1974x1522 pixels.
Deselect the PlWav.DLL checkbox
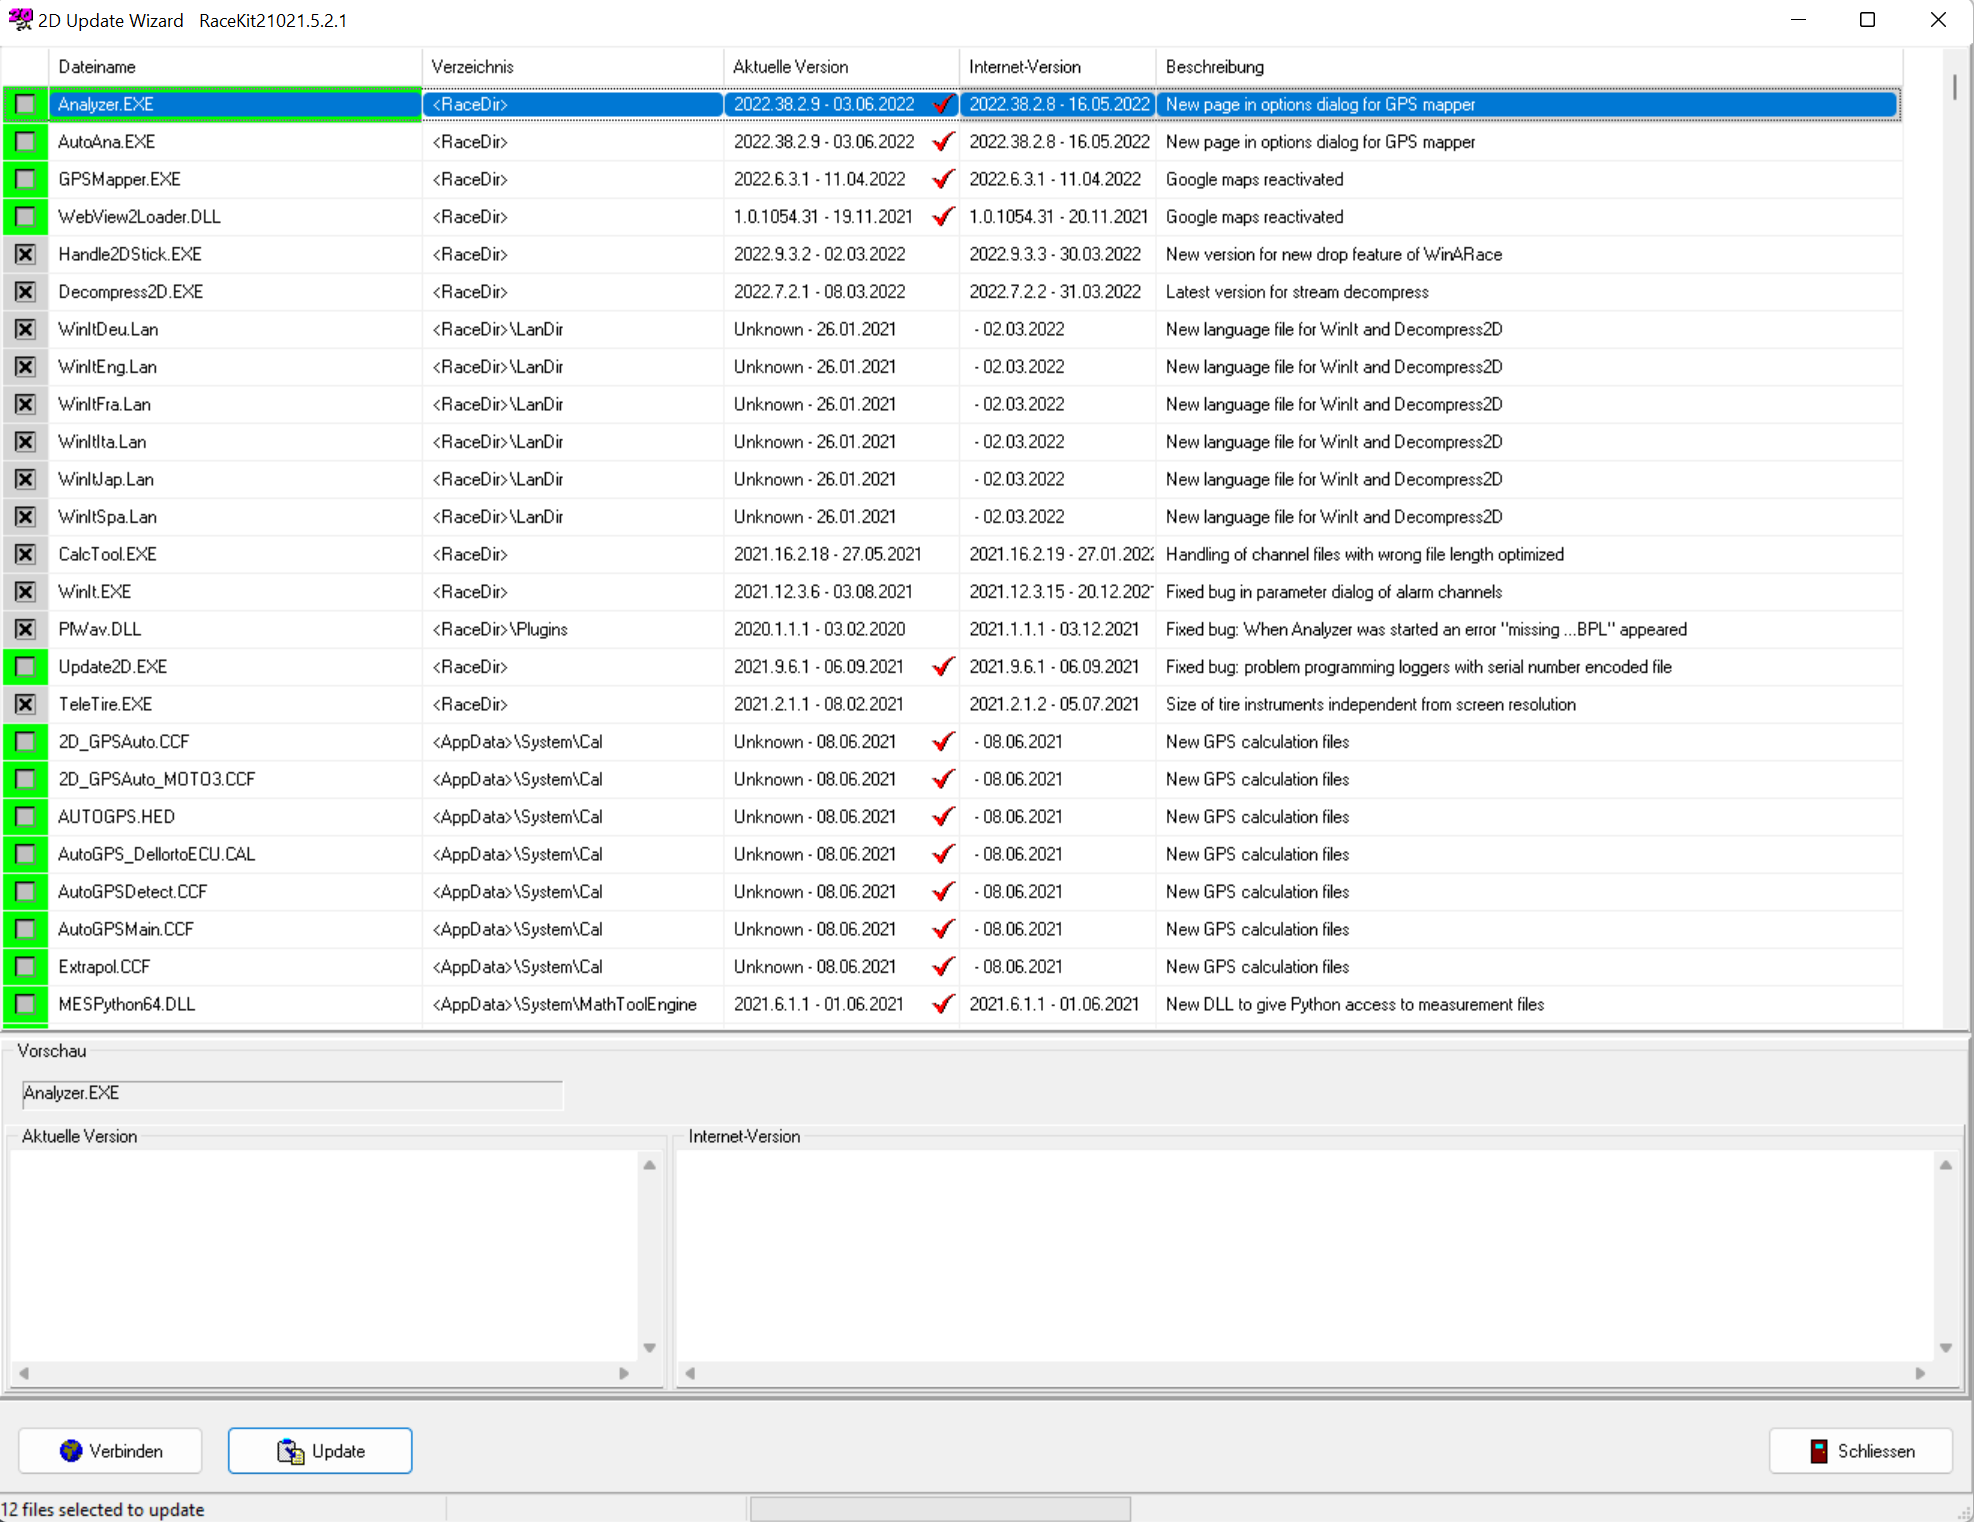click(26, 629)
